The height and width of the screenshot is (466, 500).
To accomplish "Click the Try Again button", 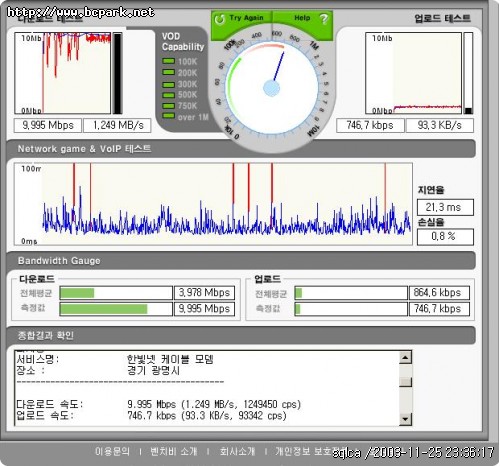I will coord(242,19).
